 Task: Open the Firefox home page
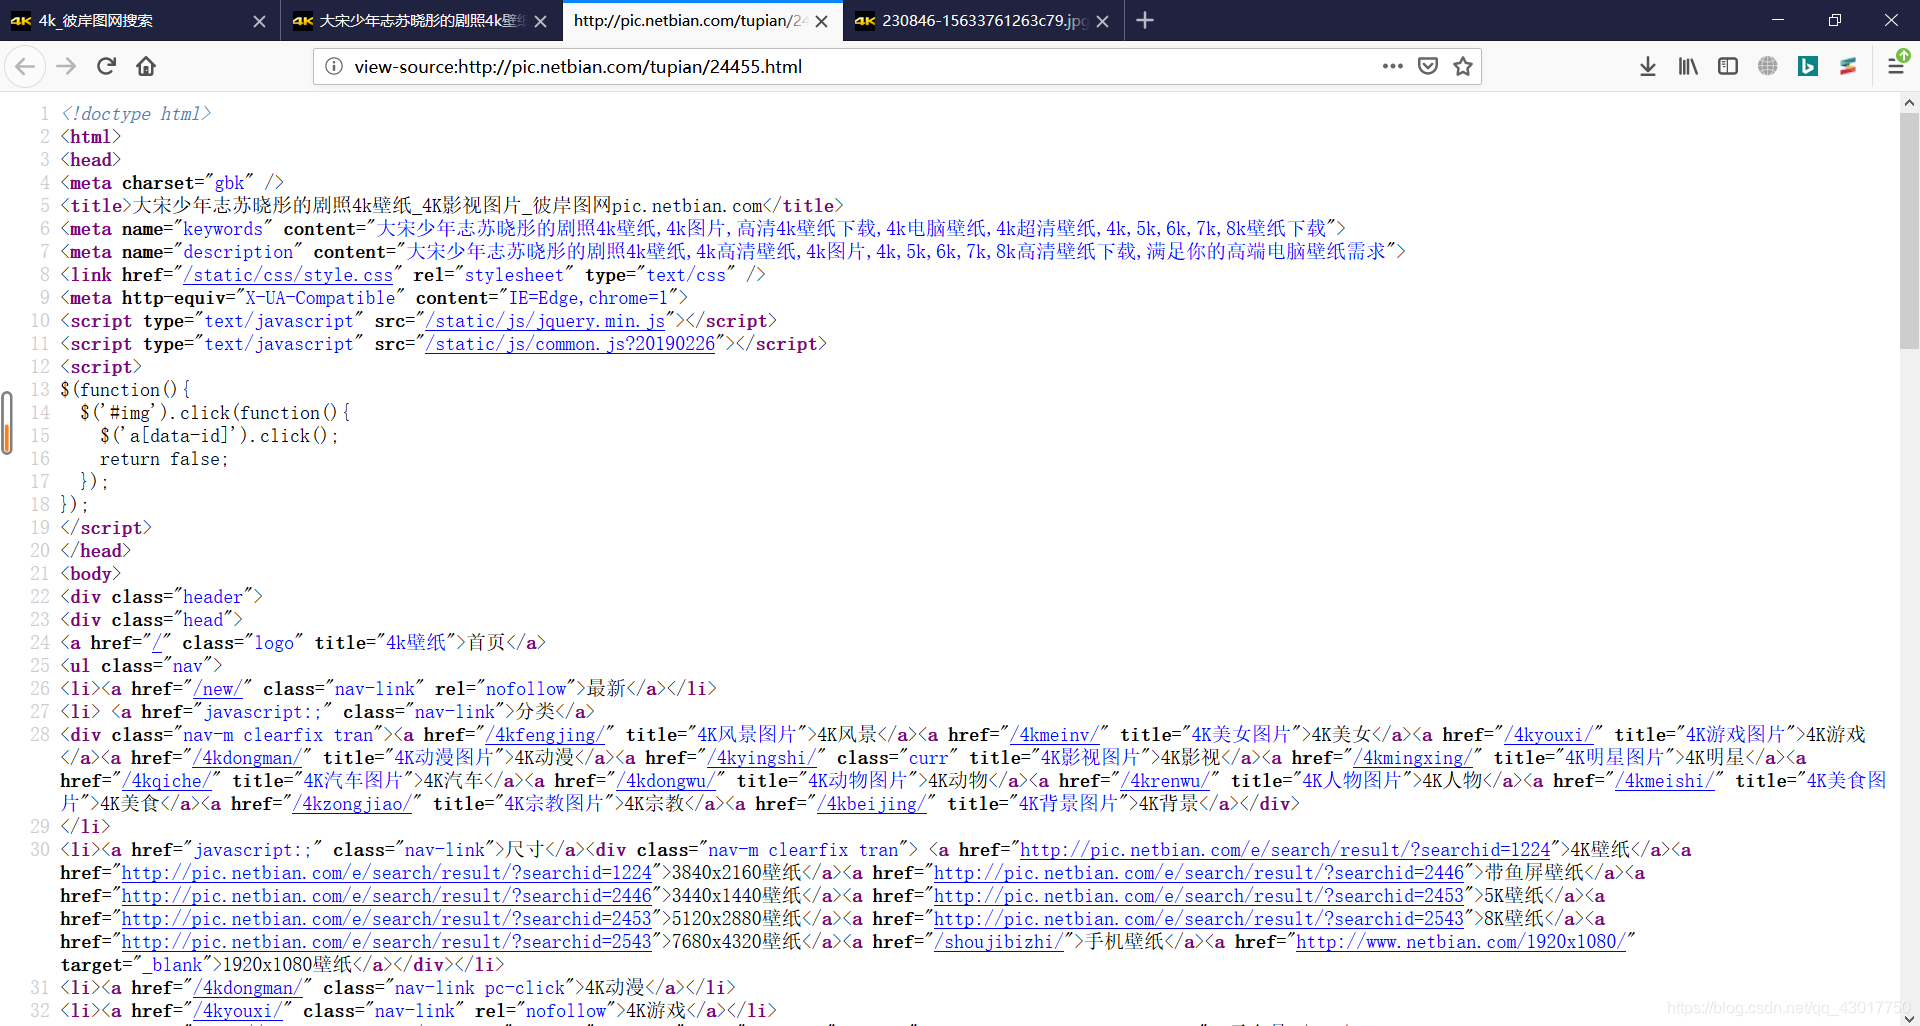coord(146,66)
